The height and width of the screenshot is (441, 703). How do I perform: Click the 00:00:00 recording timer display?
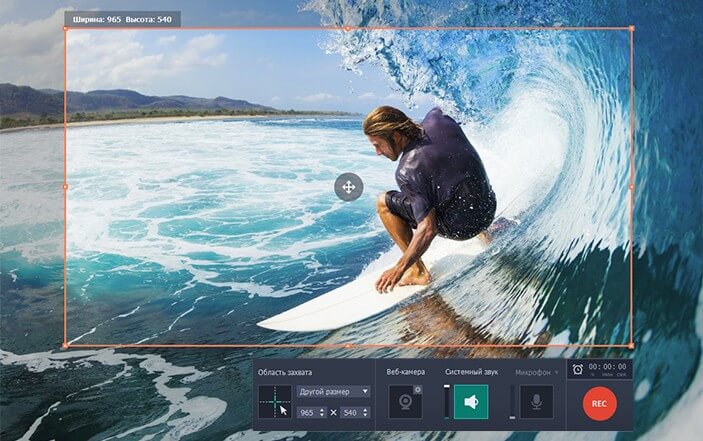tap(608, 368)
